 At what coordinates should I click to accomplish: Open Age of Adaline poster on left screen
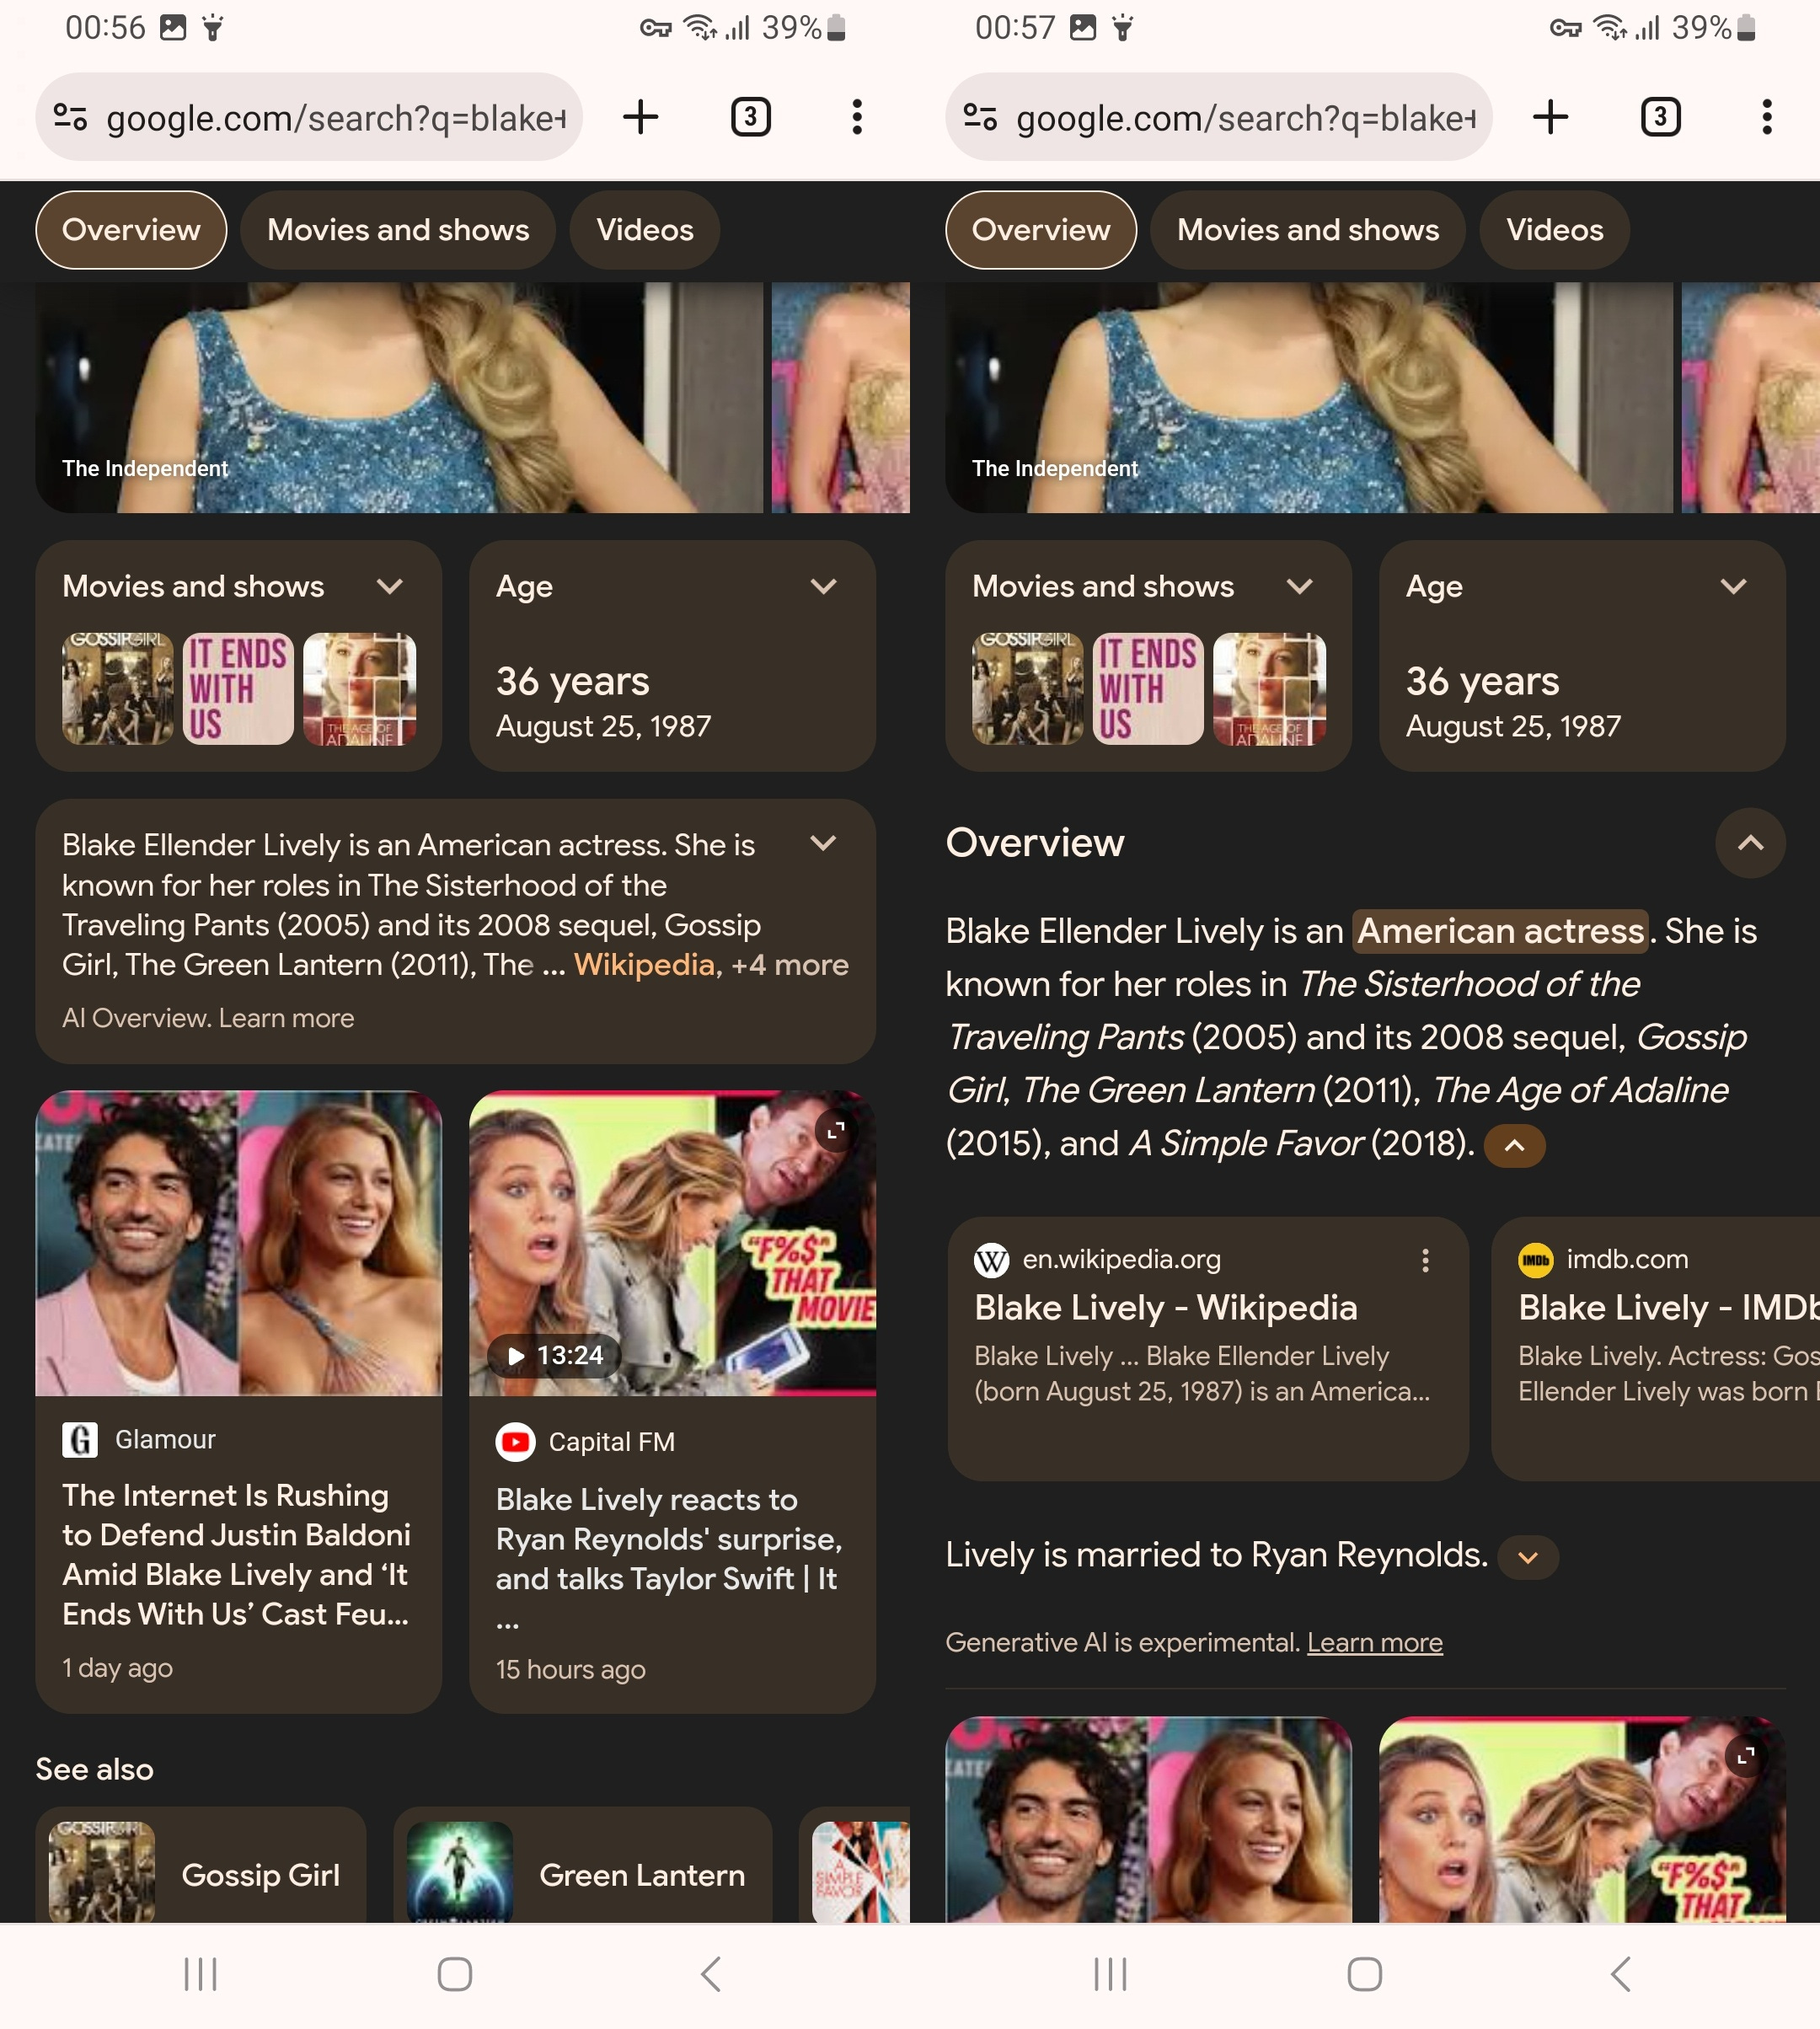point(359,689)
